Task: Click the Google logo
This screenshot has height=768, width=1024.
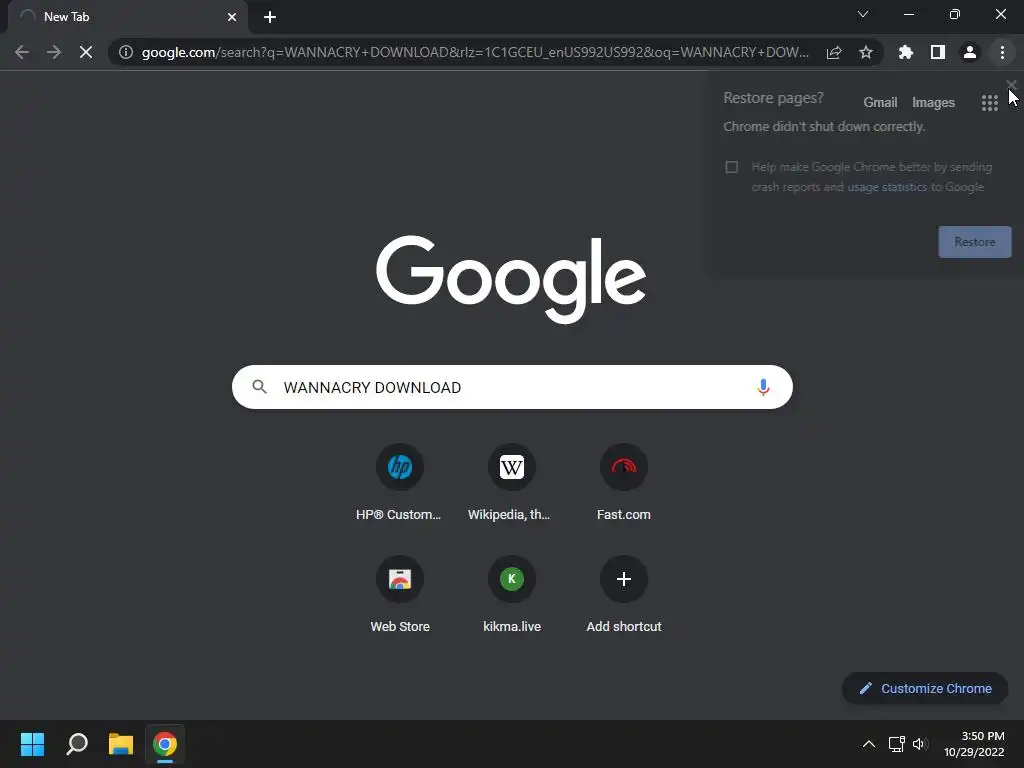Action: pyautogui.click(x=511, y=279)
